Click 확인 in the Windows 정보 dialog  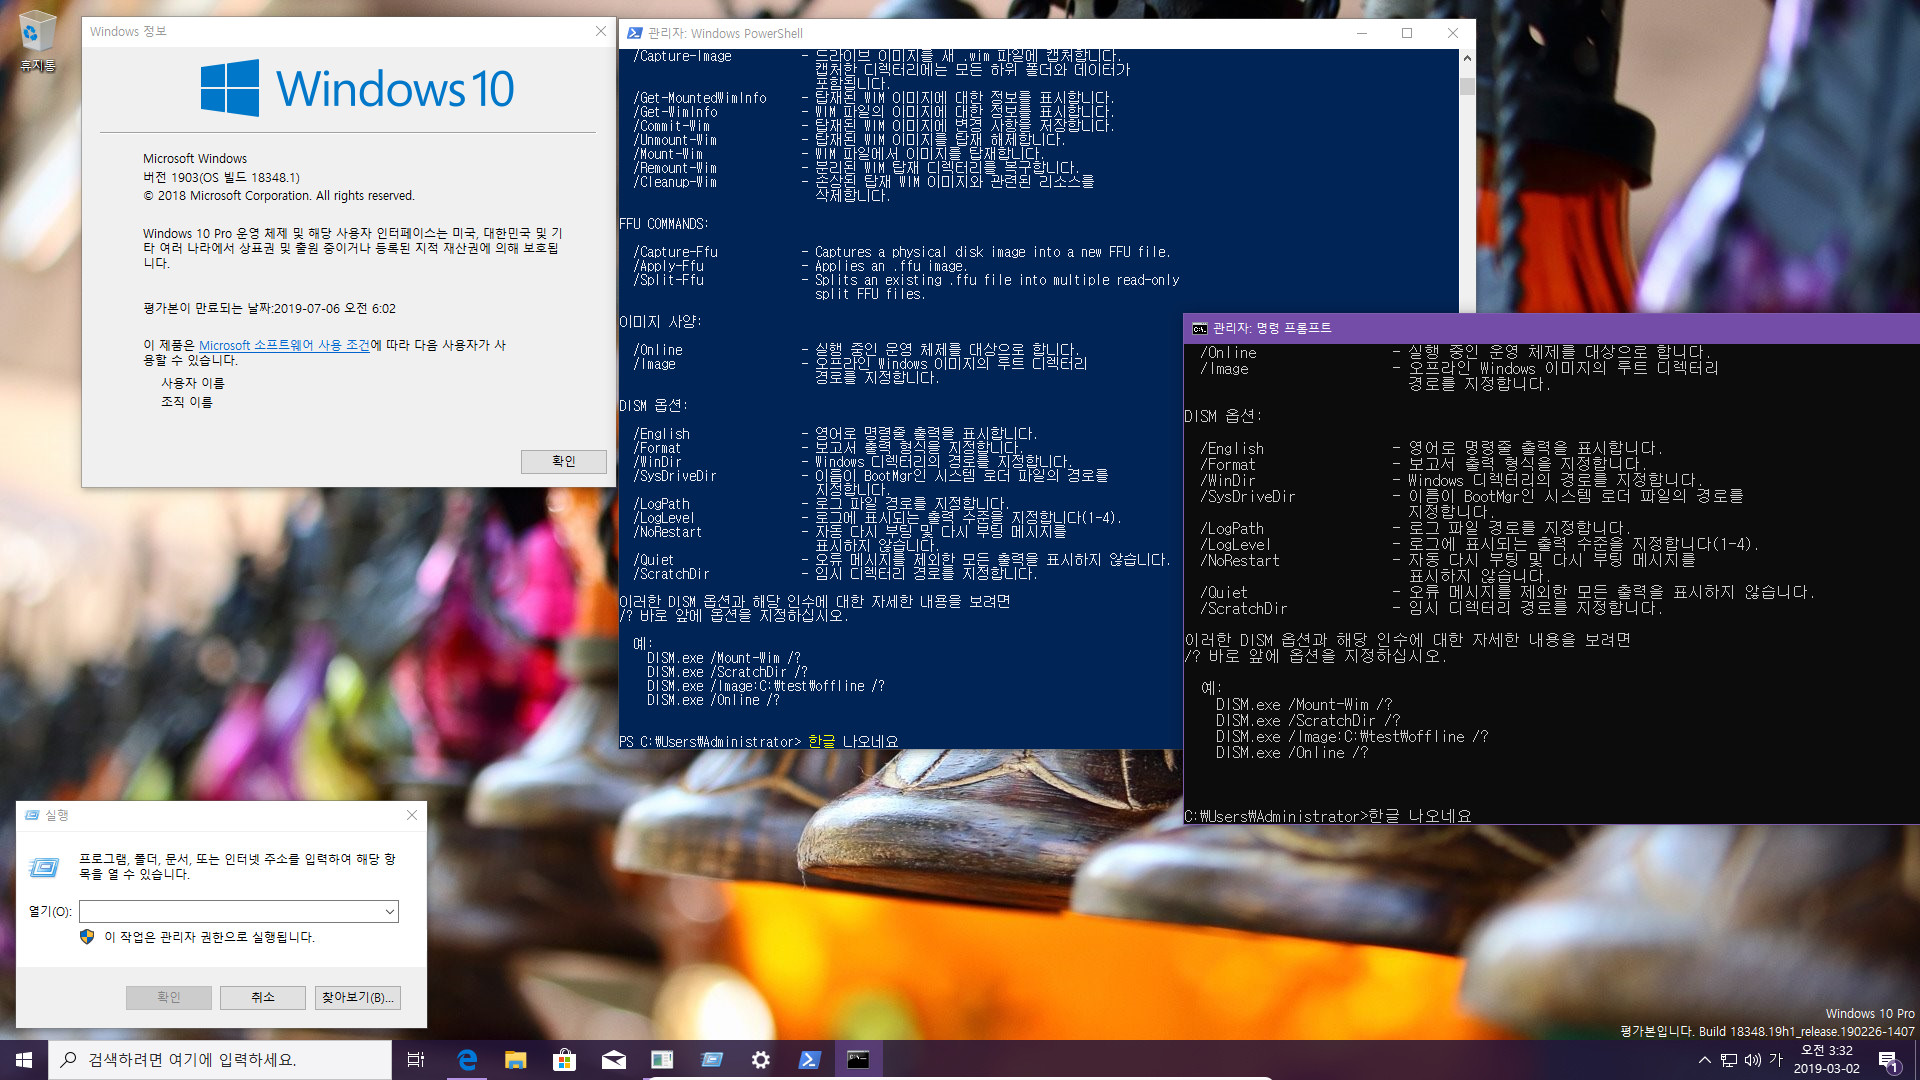click(x=564, y=461)
